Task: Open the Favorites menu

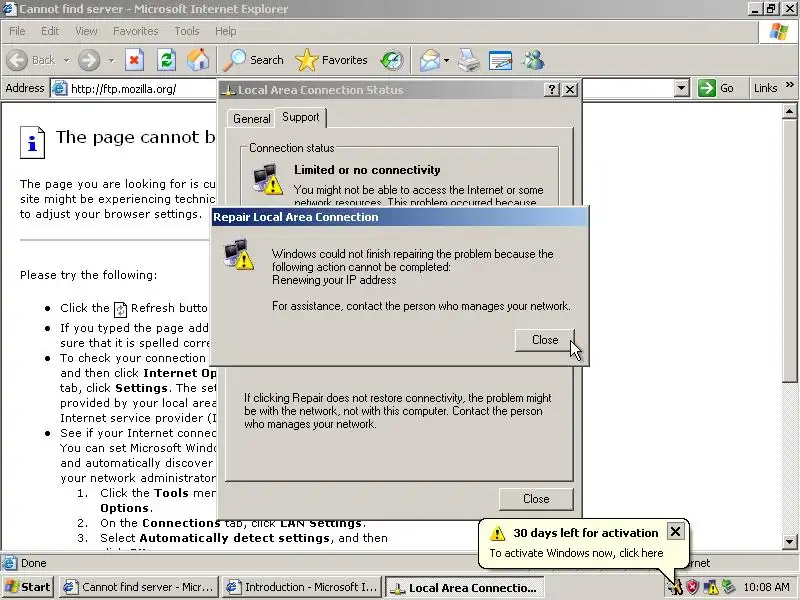Action: 136,31
